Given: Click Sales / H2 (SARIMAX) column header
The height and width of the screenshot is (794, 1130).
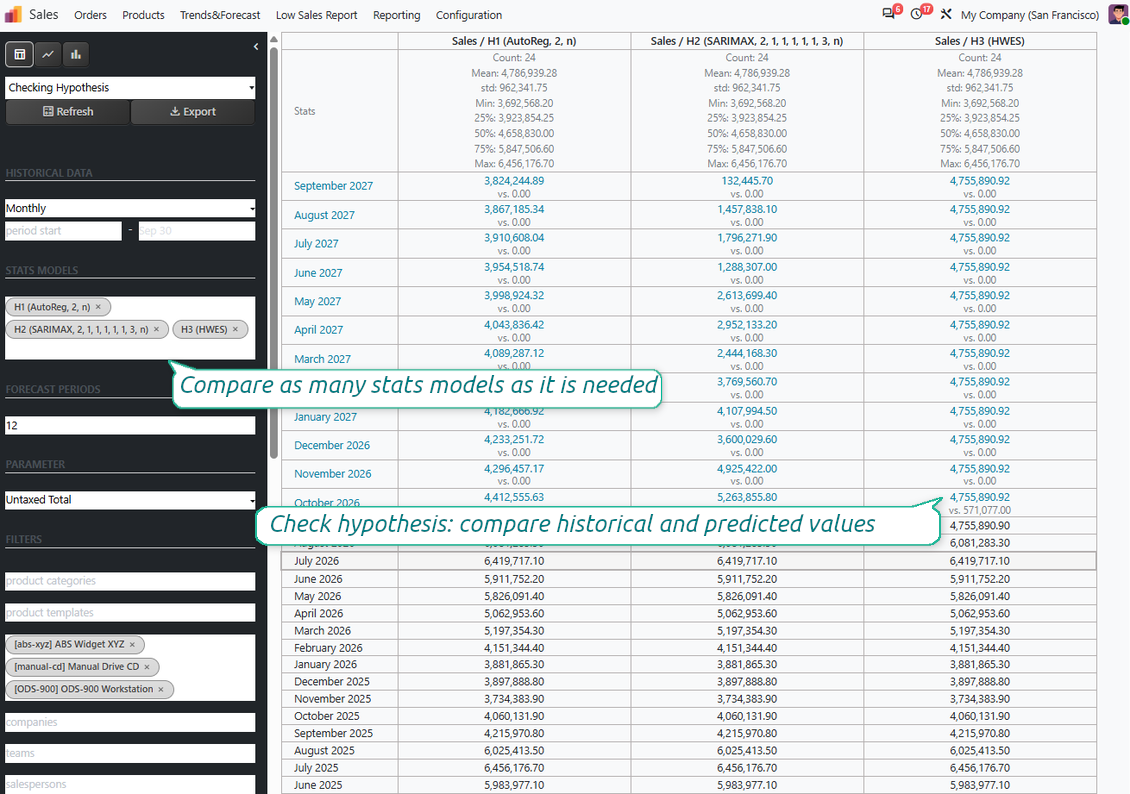Looking at the screenshot, I should click(747, 41).
